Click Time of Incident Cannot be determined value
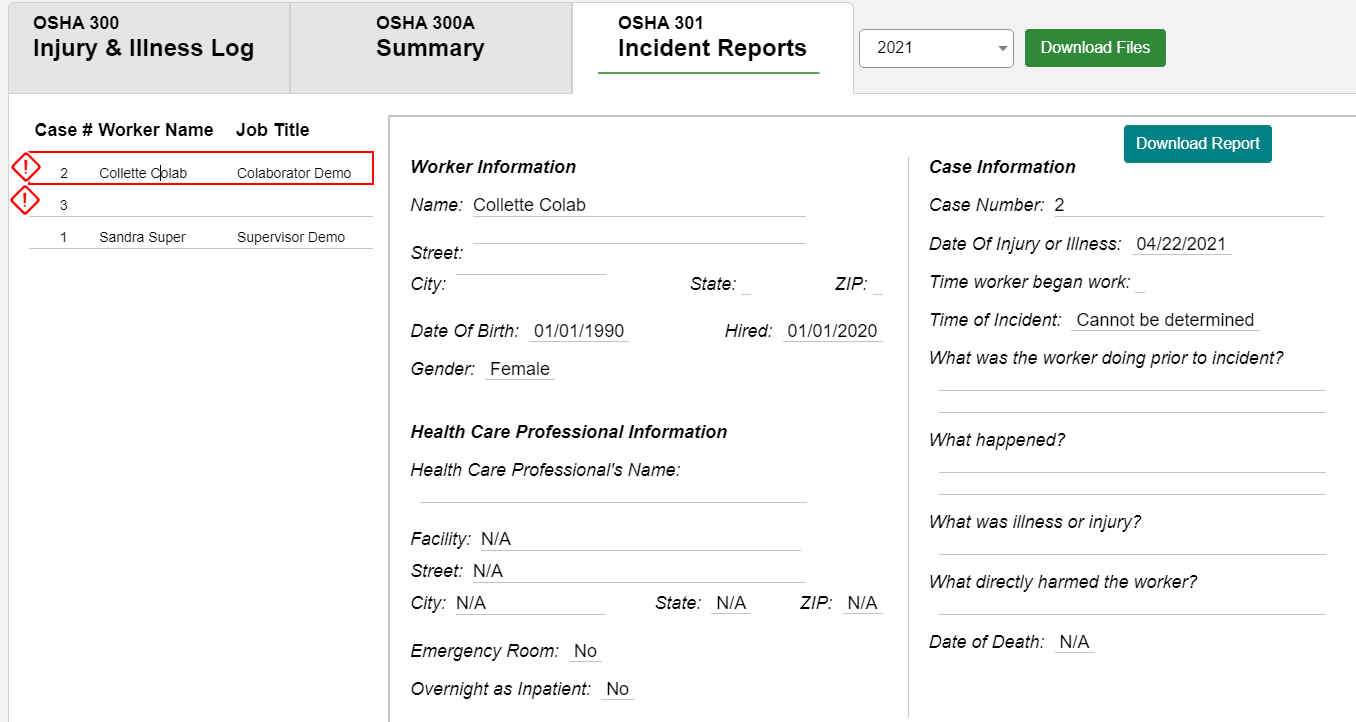The height and width of the screenshot is (722, 1356). click(1165, 320)
